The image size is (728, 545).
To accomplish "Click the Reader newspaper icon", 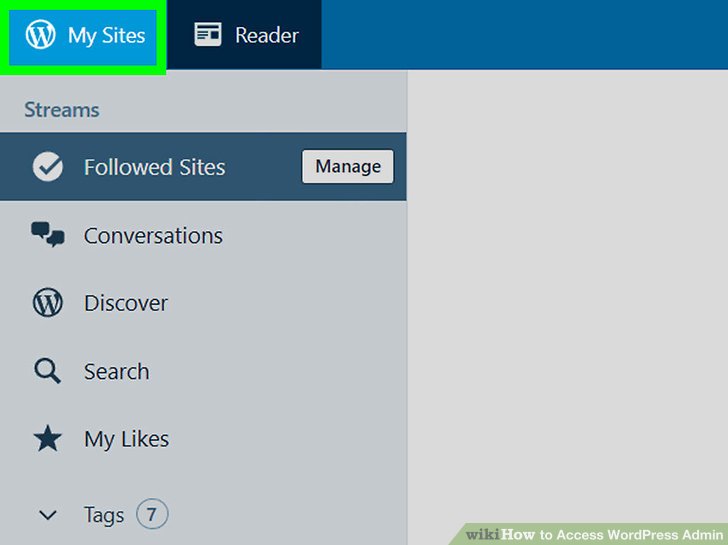I will tap(208, 34).
